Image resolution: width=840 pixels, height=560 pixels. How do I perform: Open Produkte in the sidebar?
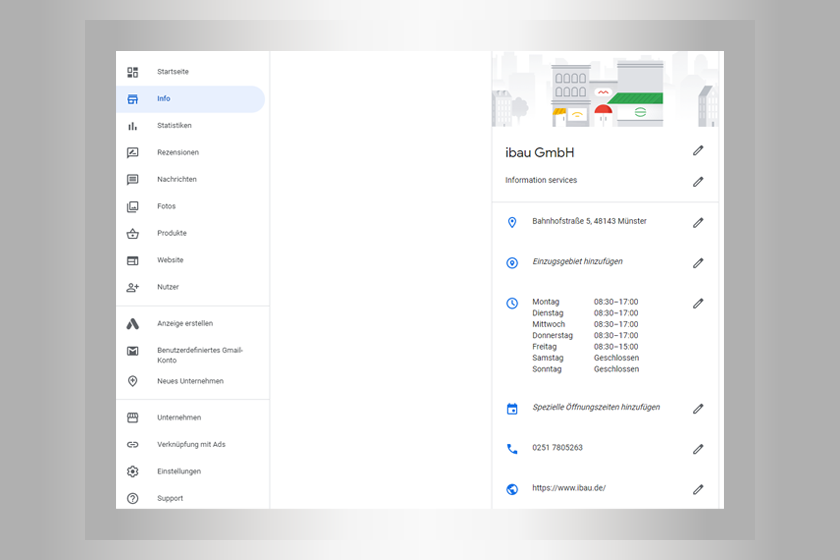point(192,234)
